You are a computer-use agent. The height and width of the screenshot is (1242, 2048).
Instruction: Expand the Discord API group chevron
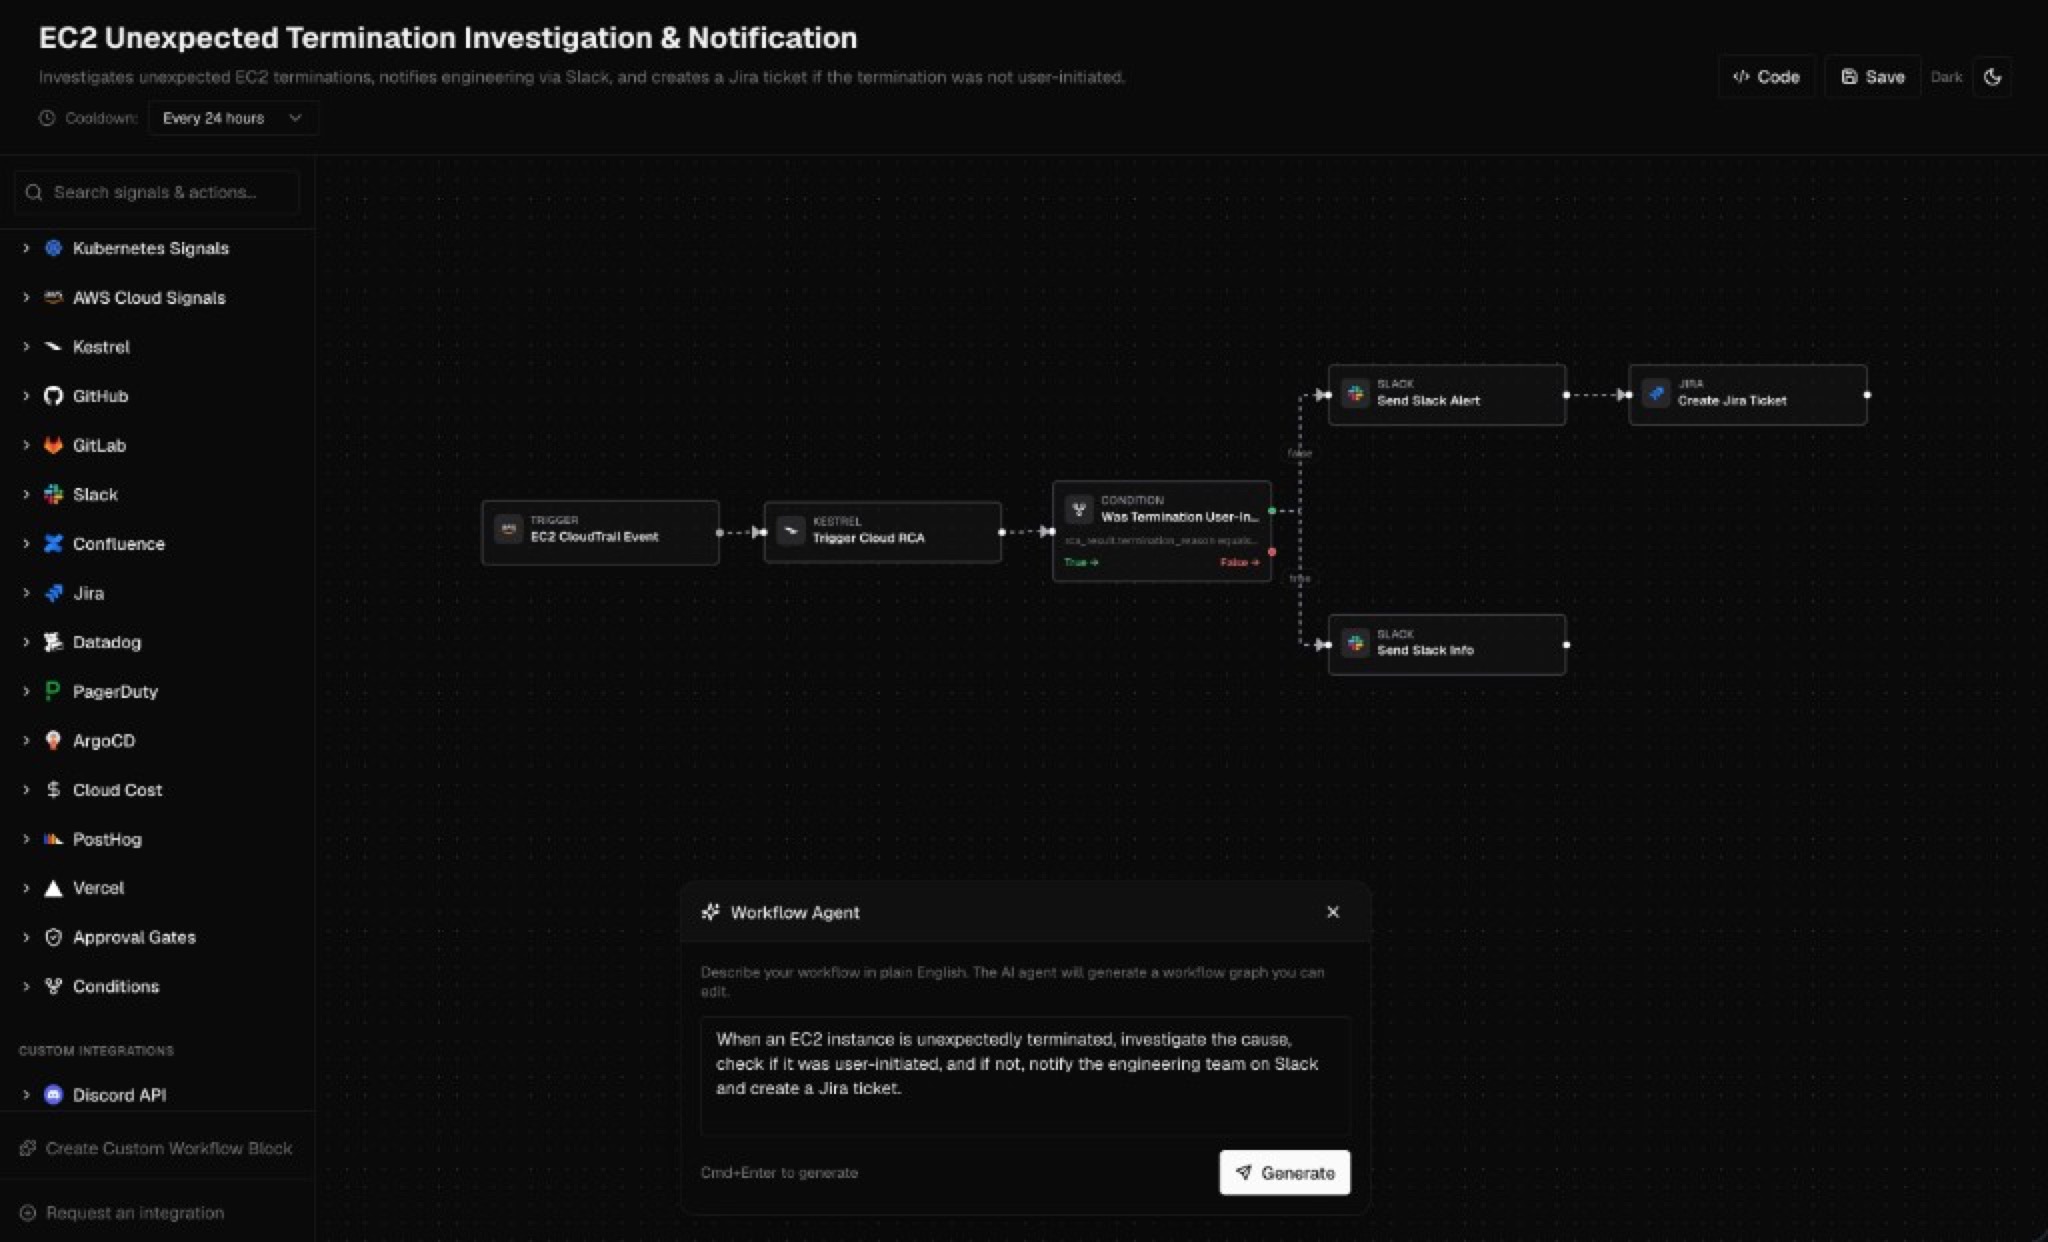[26, 1095]
